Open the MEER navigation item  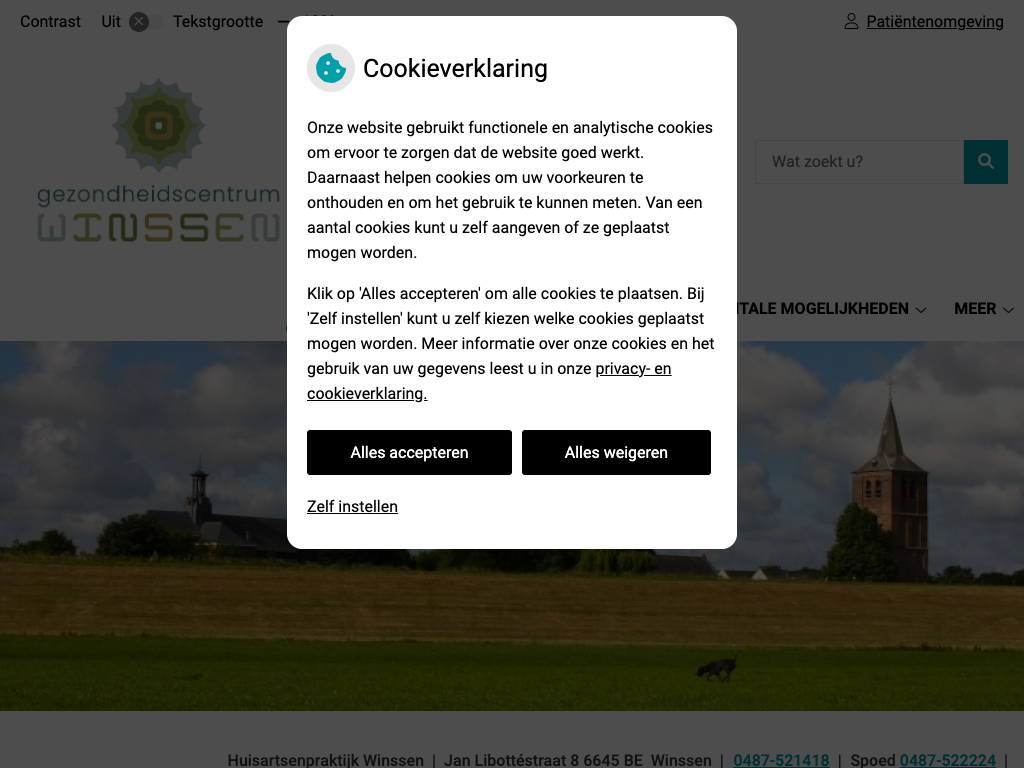coord(974,309)
